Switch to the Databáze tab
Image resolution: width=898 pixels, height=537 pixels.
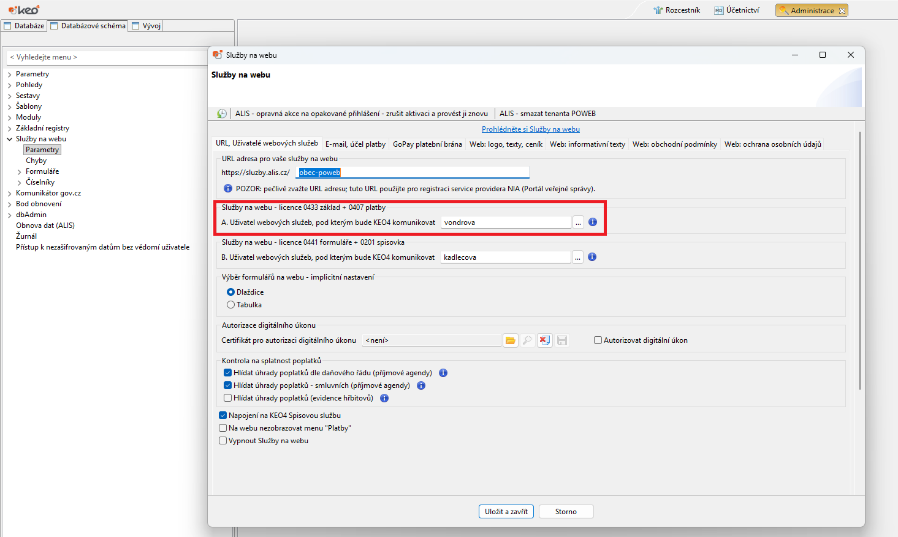(24, 26)
